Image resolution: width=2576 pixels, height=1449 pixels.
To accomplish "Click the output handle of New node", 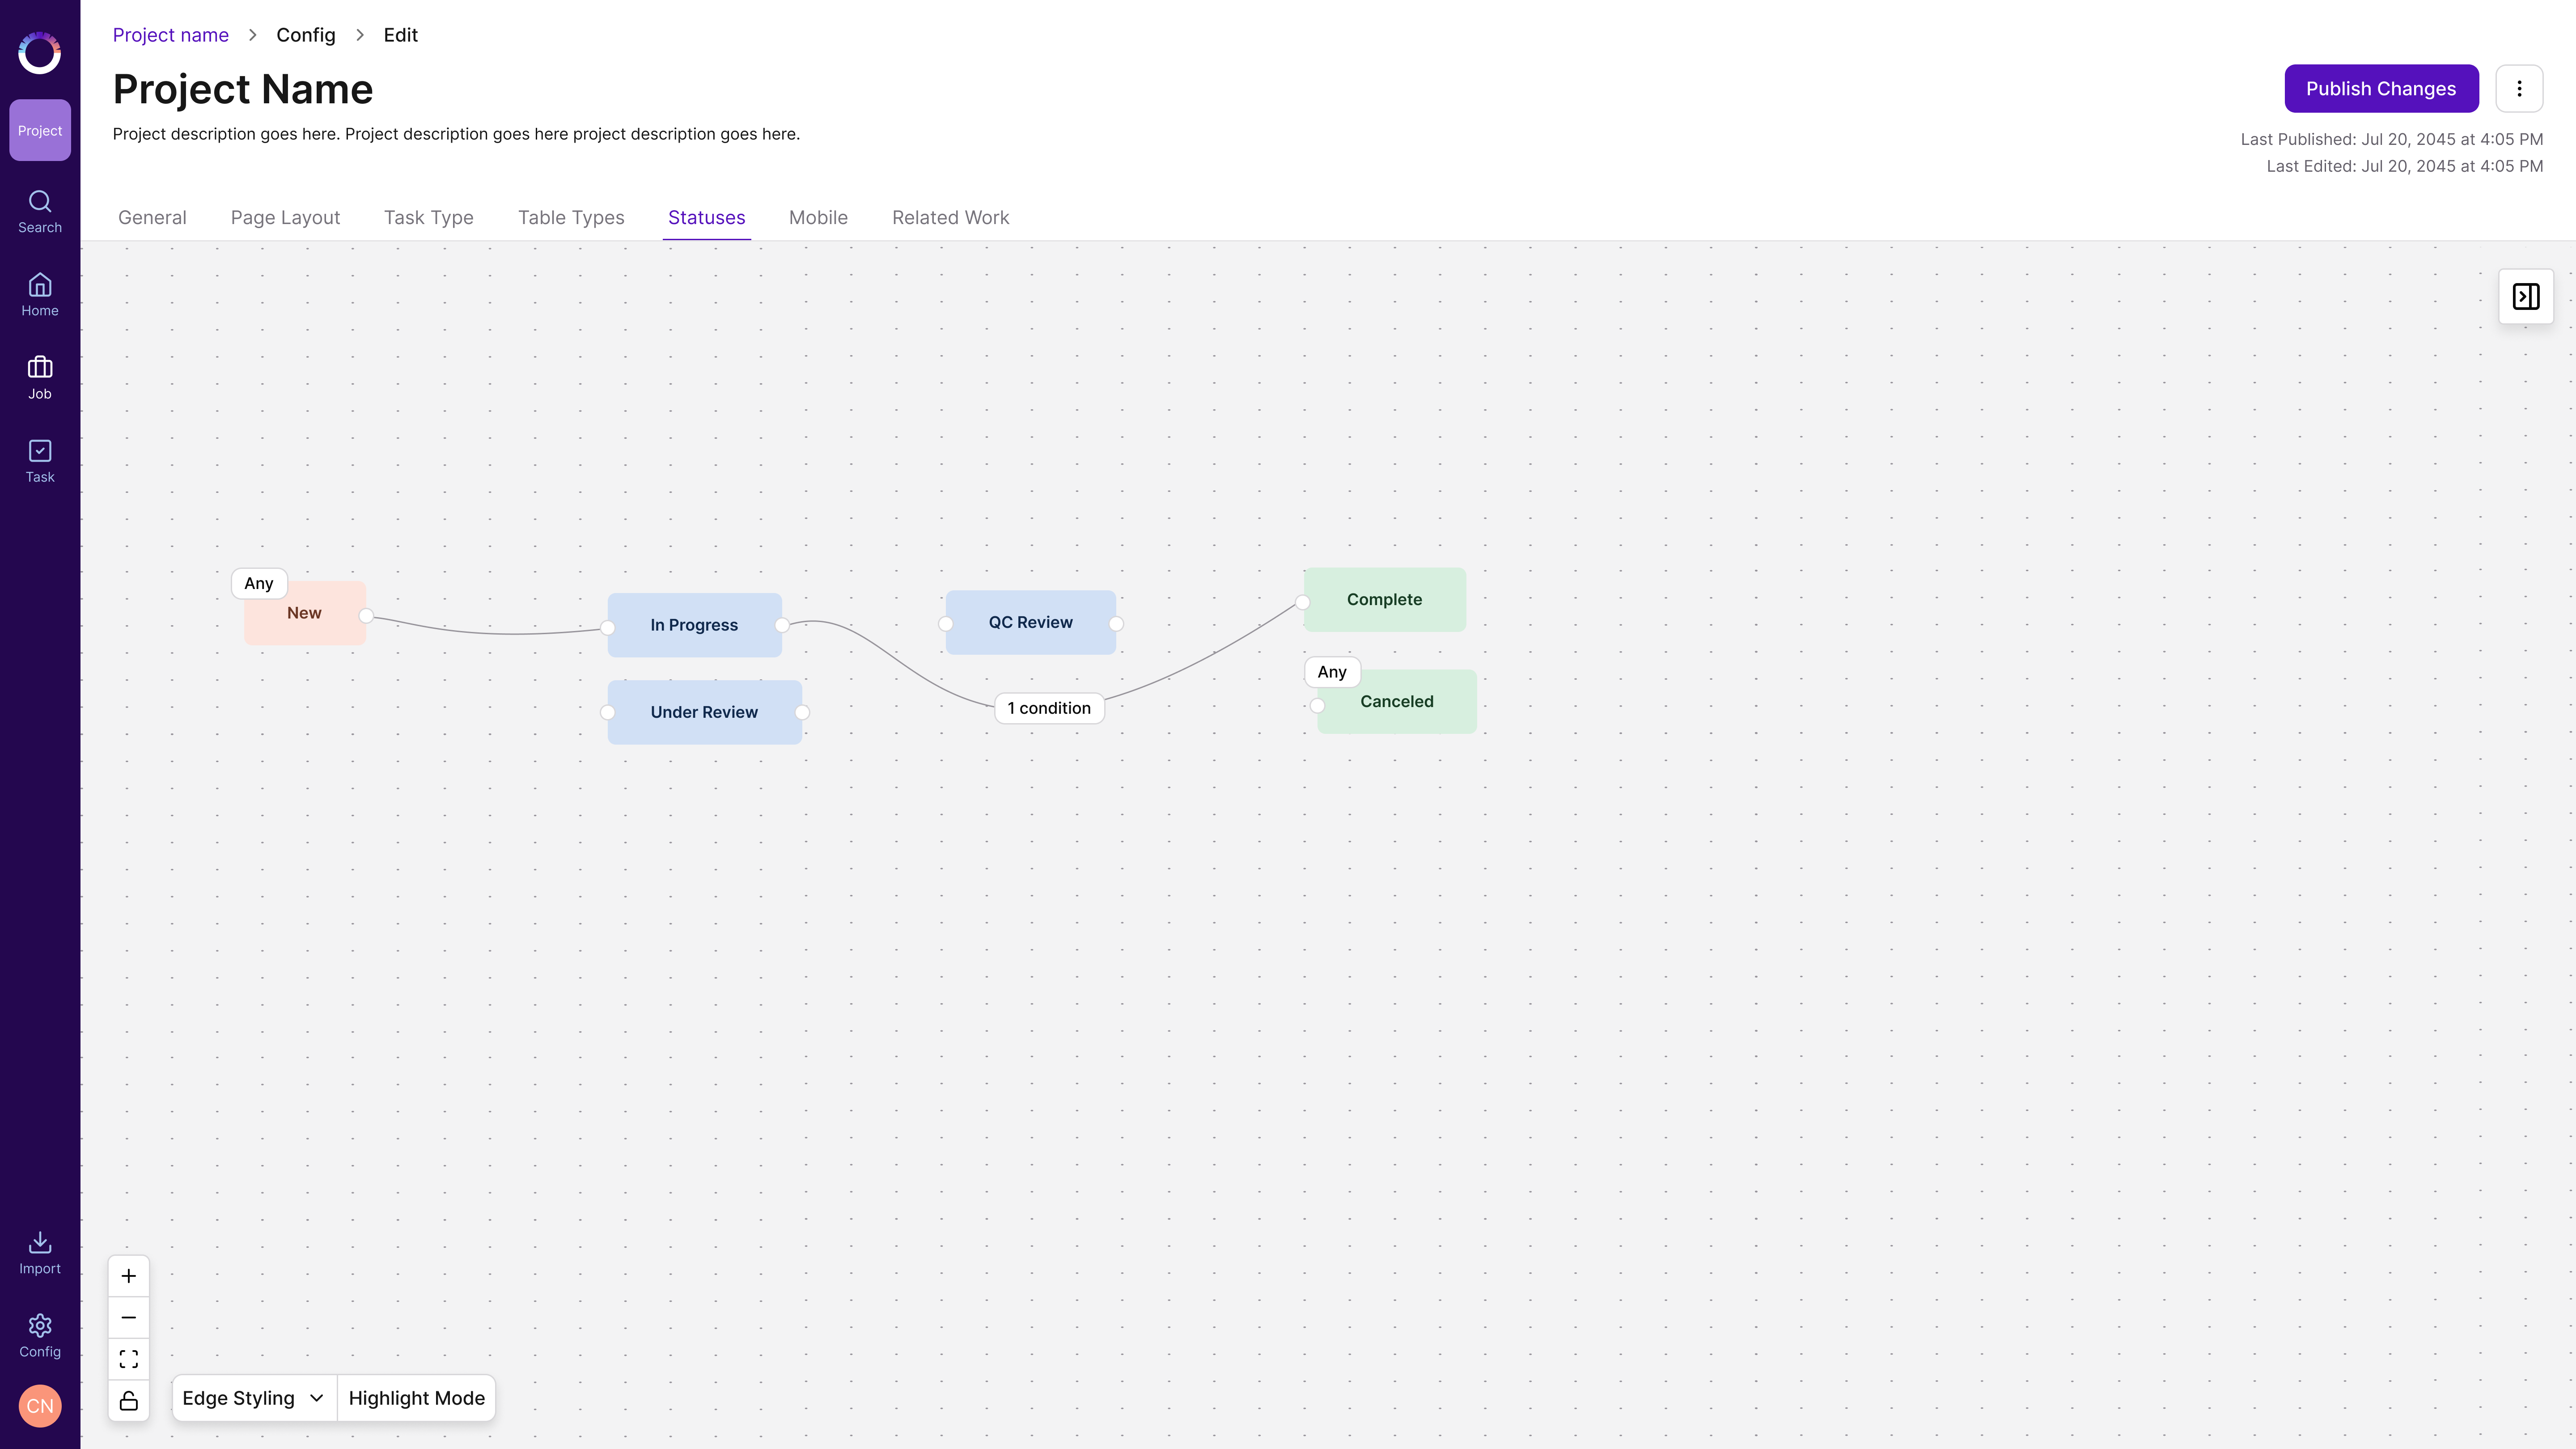I will 366,616.
